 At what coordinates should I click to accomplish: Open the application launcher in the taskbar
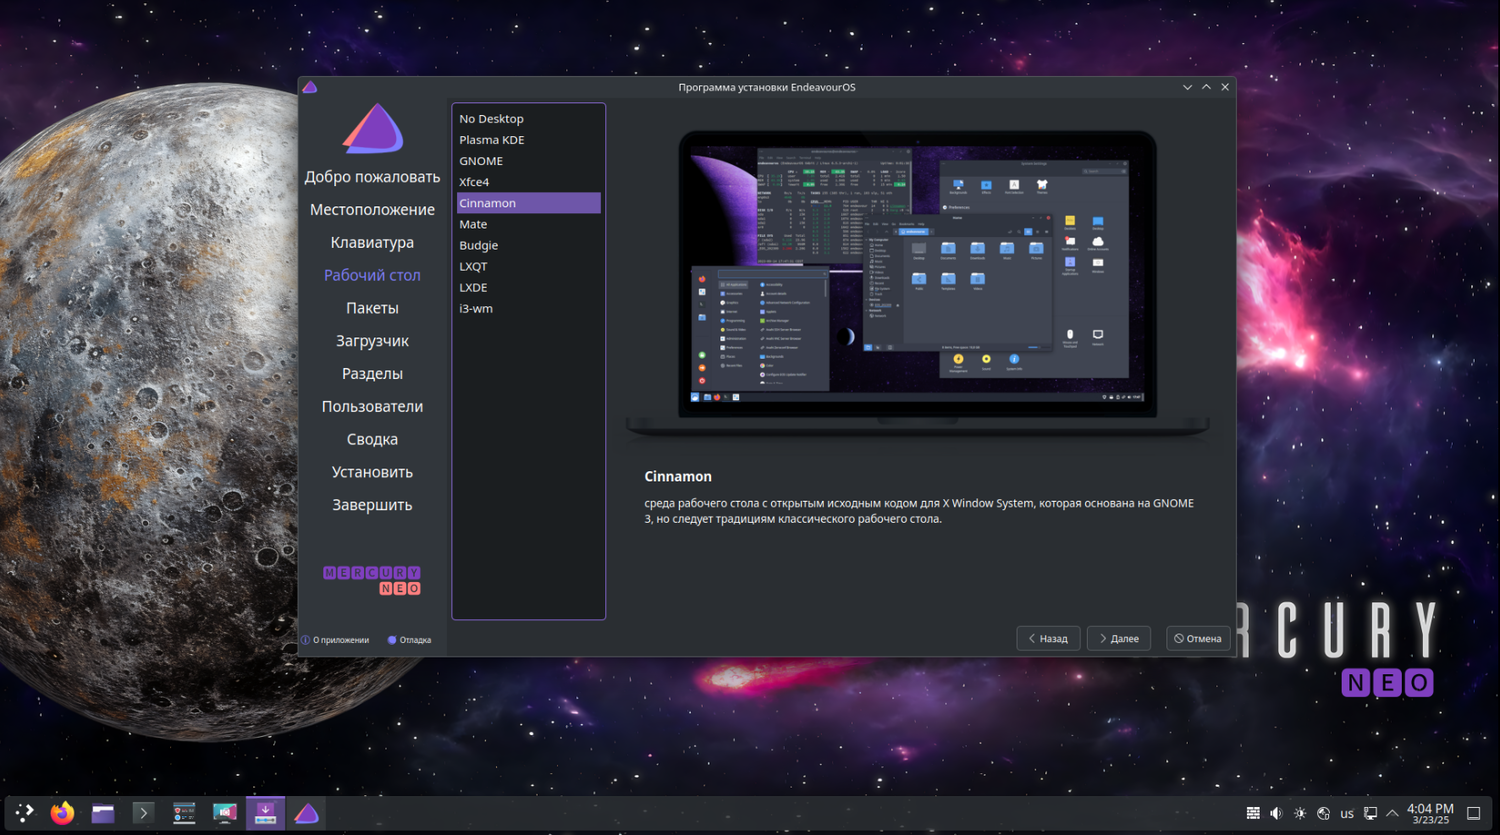tap(24, 813)
